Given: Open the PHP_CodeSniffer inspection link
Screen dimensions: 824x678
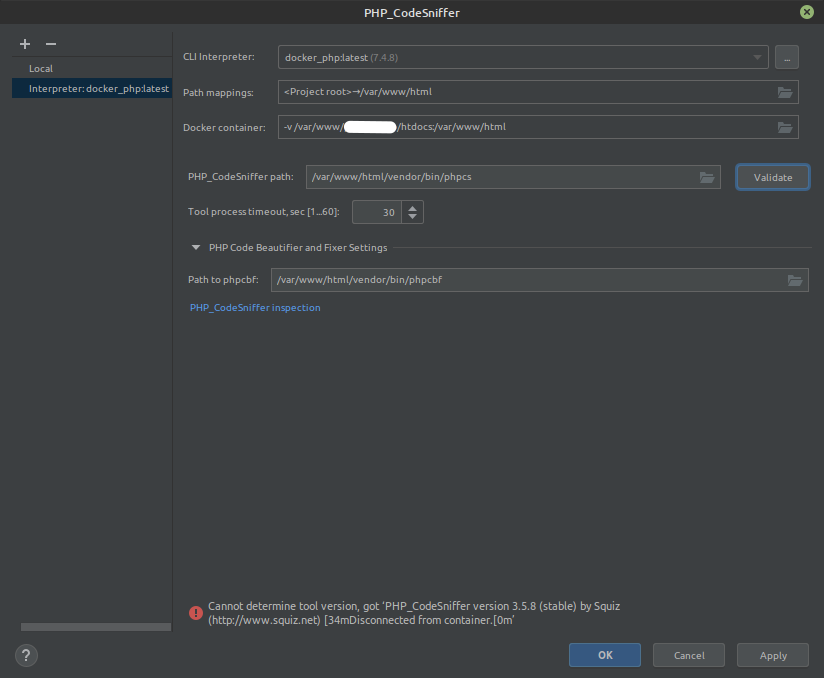Looking at the screenshot, I should coord(255,307).
